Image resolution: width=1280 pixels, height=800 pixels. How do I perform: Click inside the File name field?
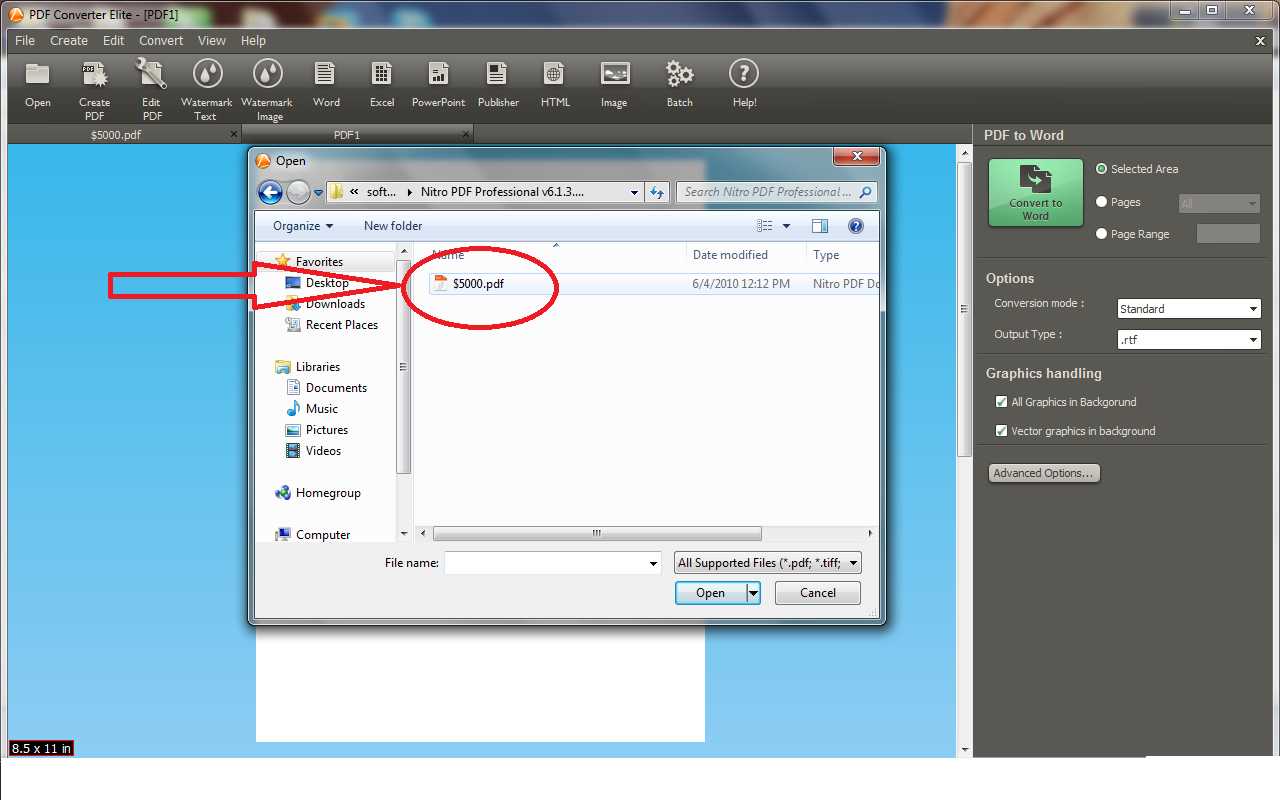(x=545, y=562)
